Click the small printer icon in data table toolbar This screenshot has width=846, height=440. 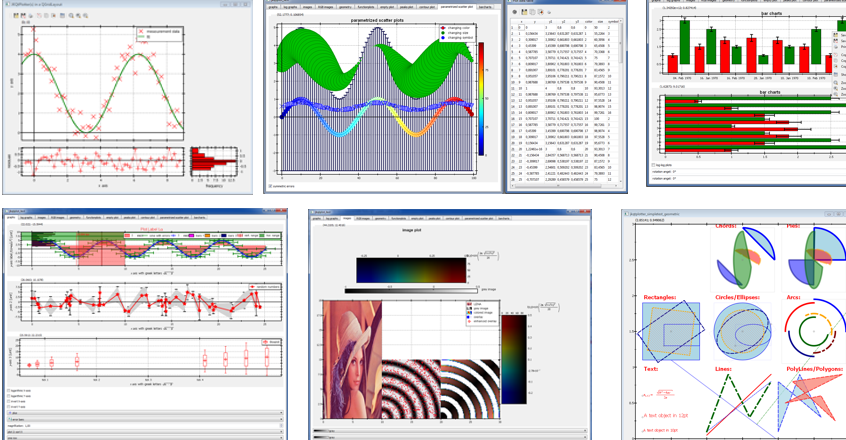click(549, 12)
